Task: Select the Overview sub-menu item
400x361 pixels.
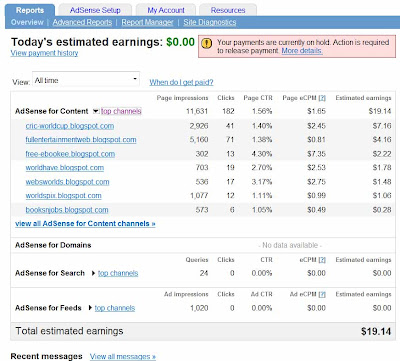Action: pos(27,22)
